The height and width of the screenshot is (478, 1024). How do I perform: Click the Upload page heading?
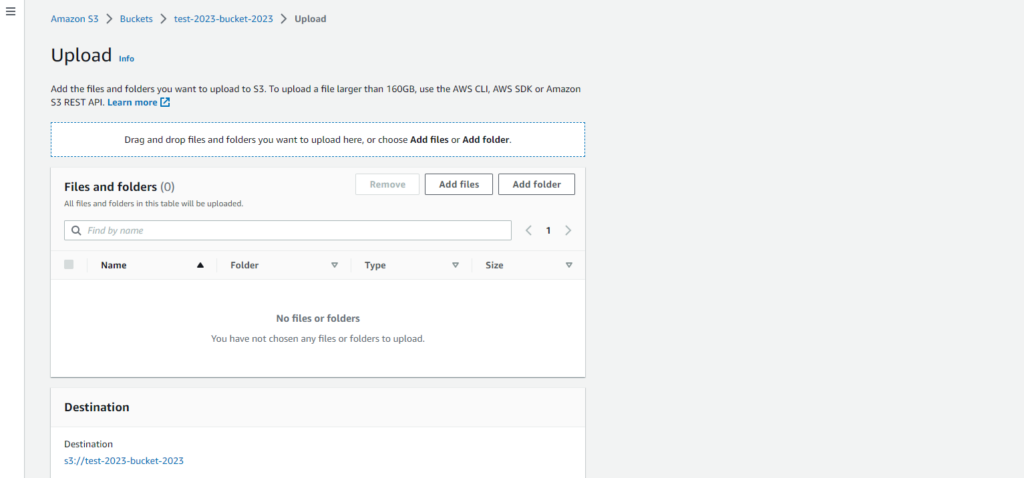(82, 56)
